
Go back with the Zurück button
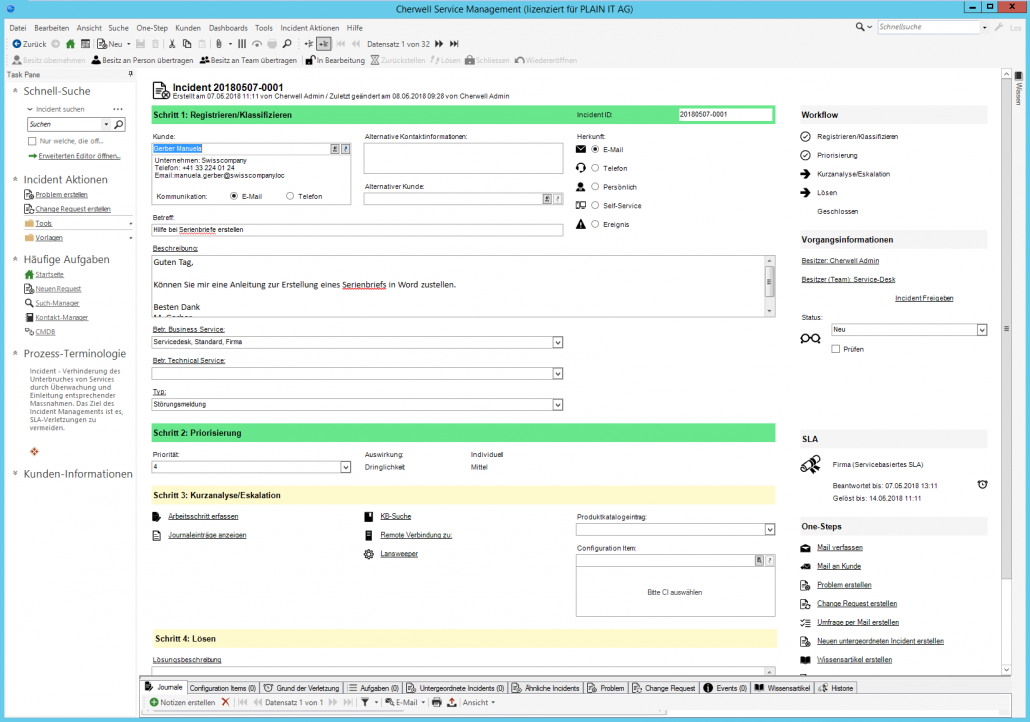pos(30,44)
